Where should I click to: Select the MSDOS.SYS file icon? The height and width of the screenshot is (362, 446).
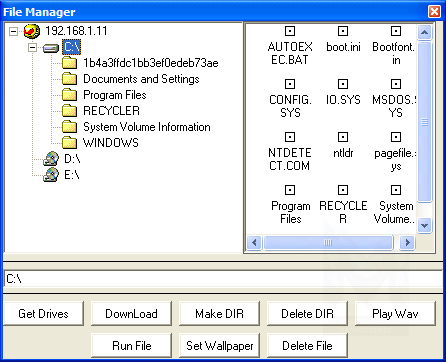pos(396,84)
